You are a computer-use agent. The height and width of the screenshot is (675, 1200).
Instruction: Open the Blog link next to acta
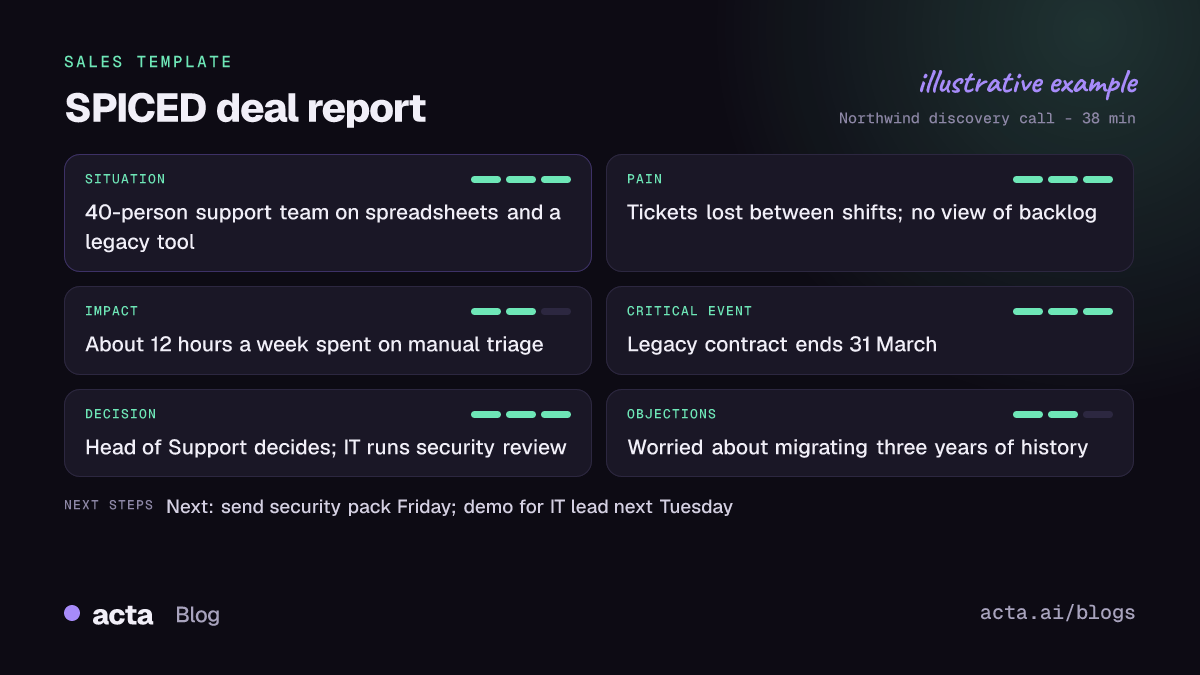coord(197,615)
